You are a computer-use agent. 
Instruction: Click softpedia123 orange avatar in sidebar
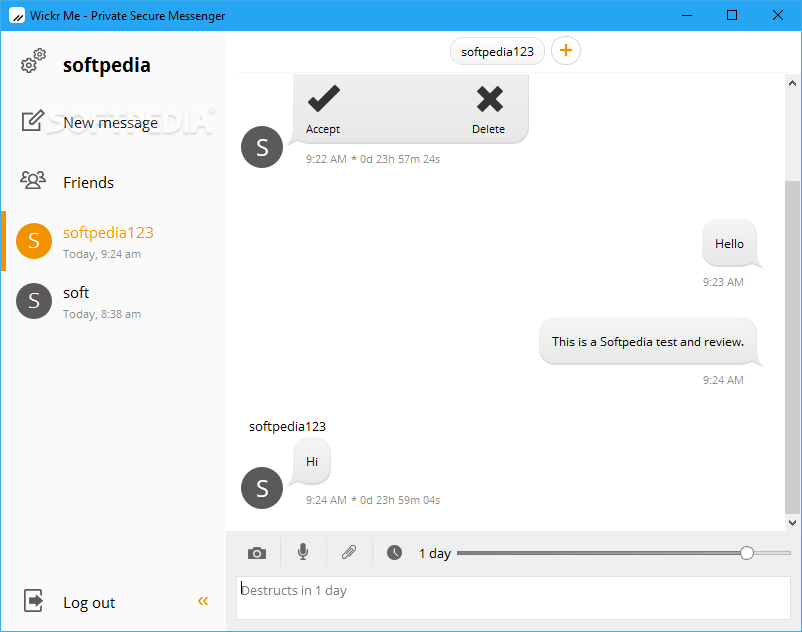34,241
